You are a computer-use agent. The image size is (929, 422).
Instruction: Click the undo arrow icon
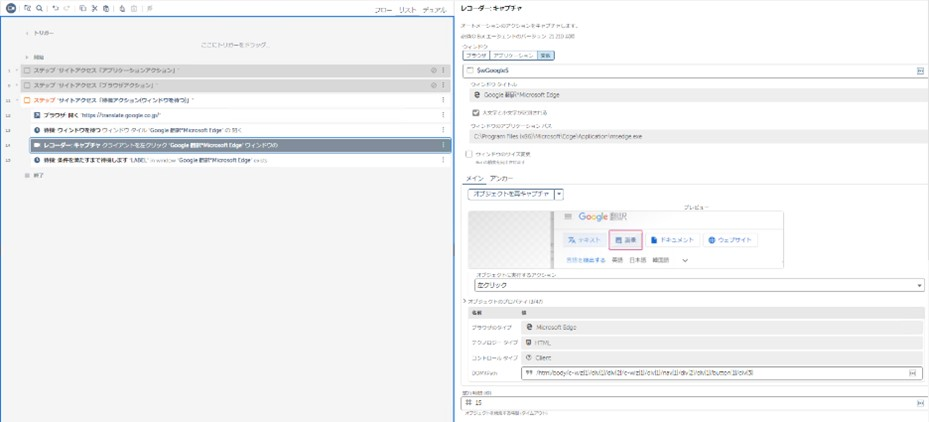click(x=54, y=8)
